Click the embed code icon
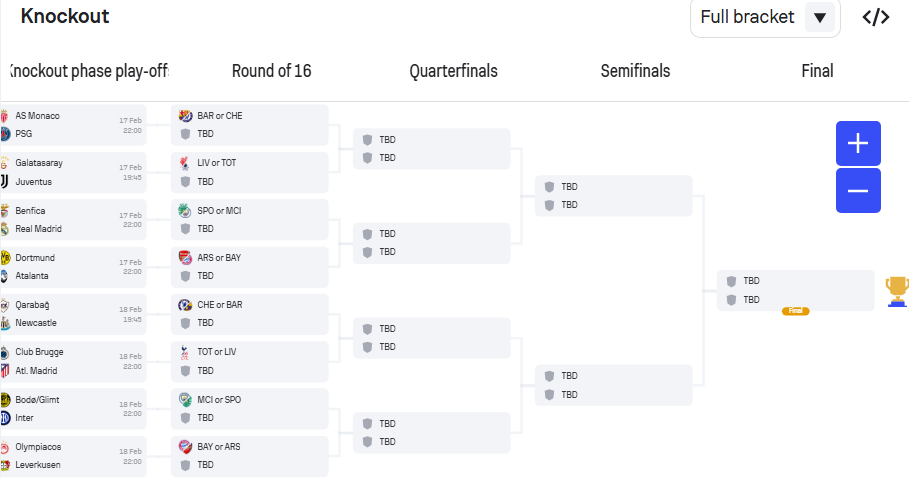 point(875,17)
